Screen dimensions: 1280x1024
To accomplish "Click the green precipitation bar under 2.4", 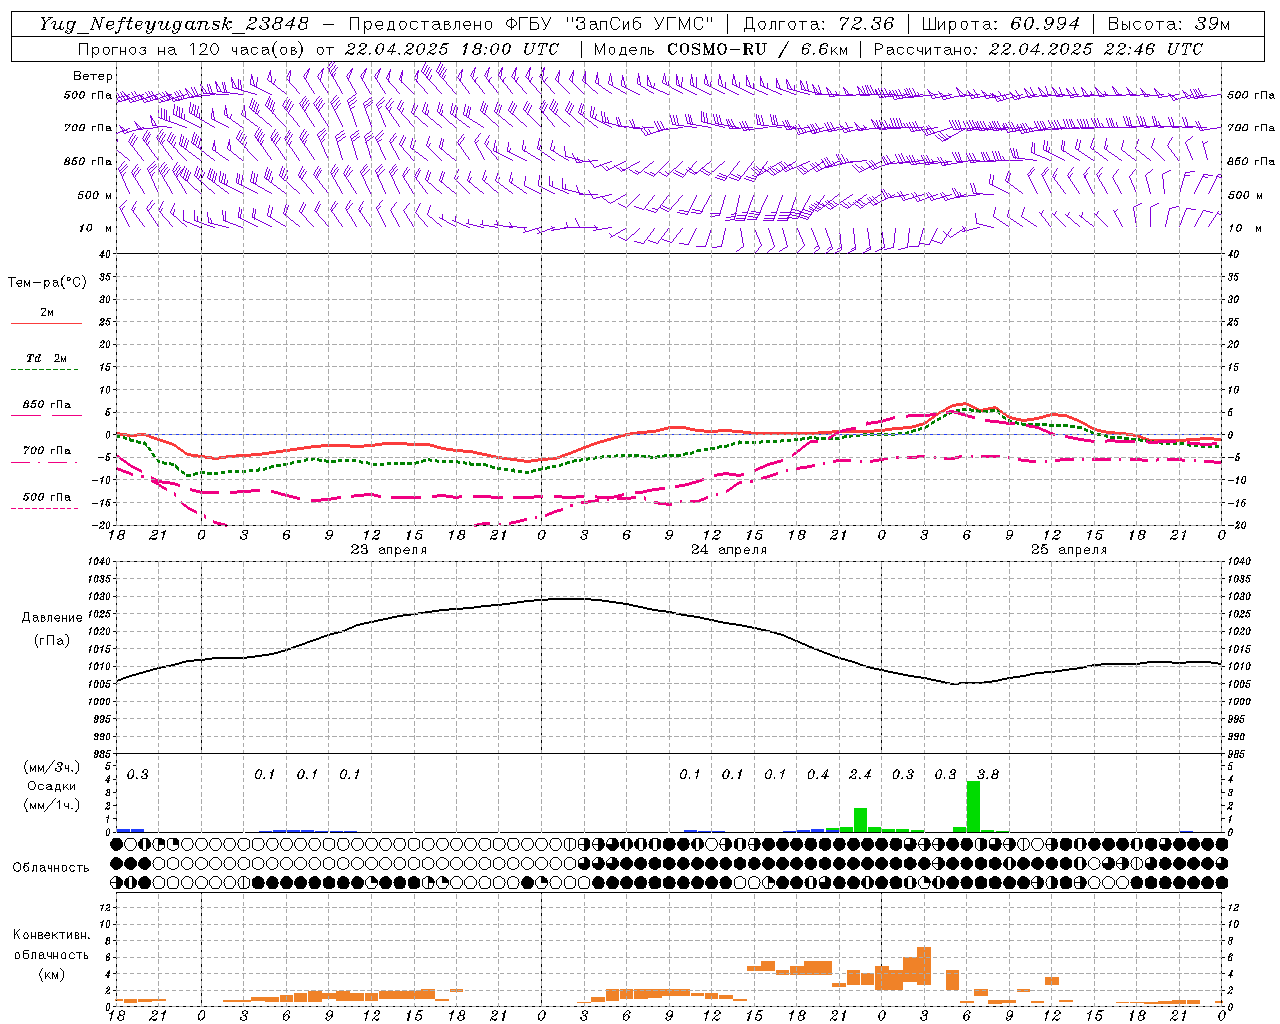I will pos(860,820).
